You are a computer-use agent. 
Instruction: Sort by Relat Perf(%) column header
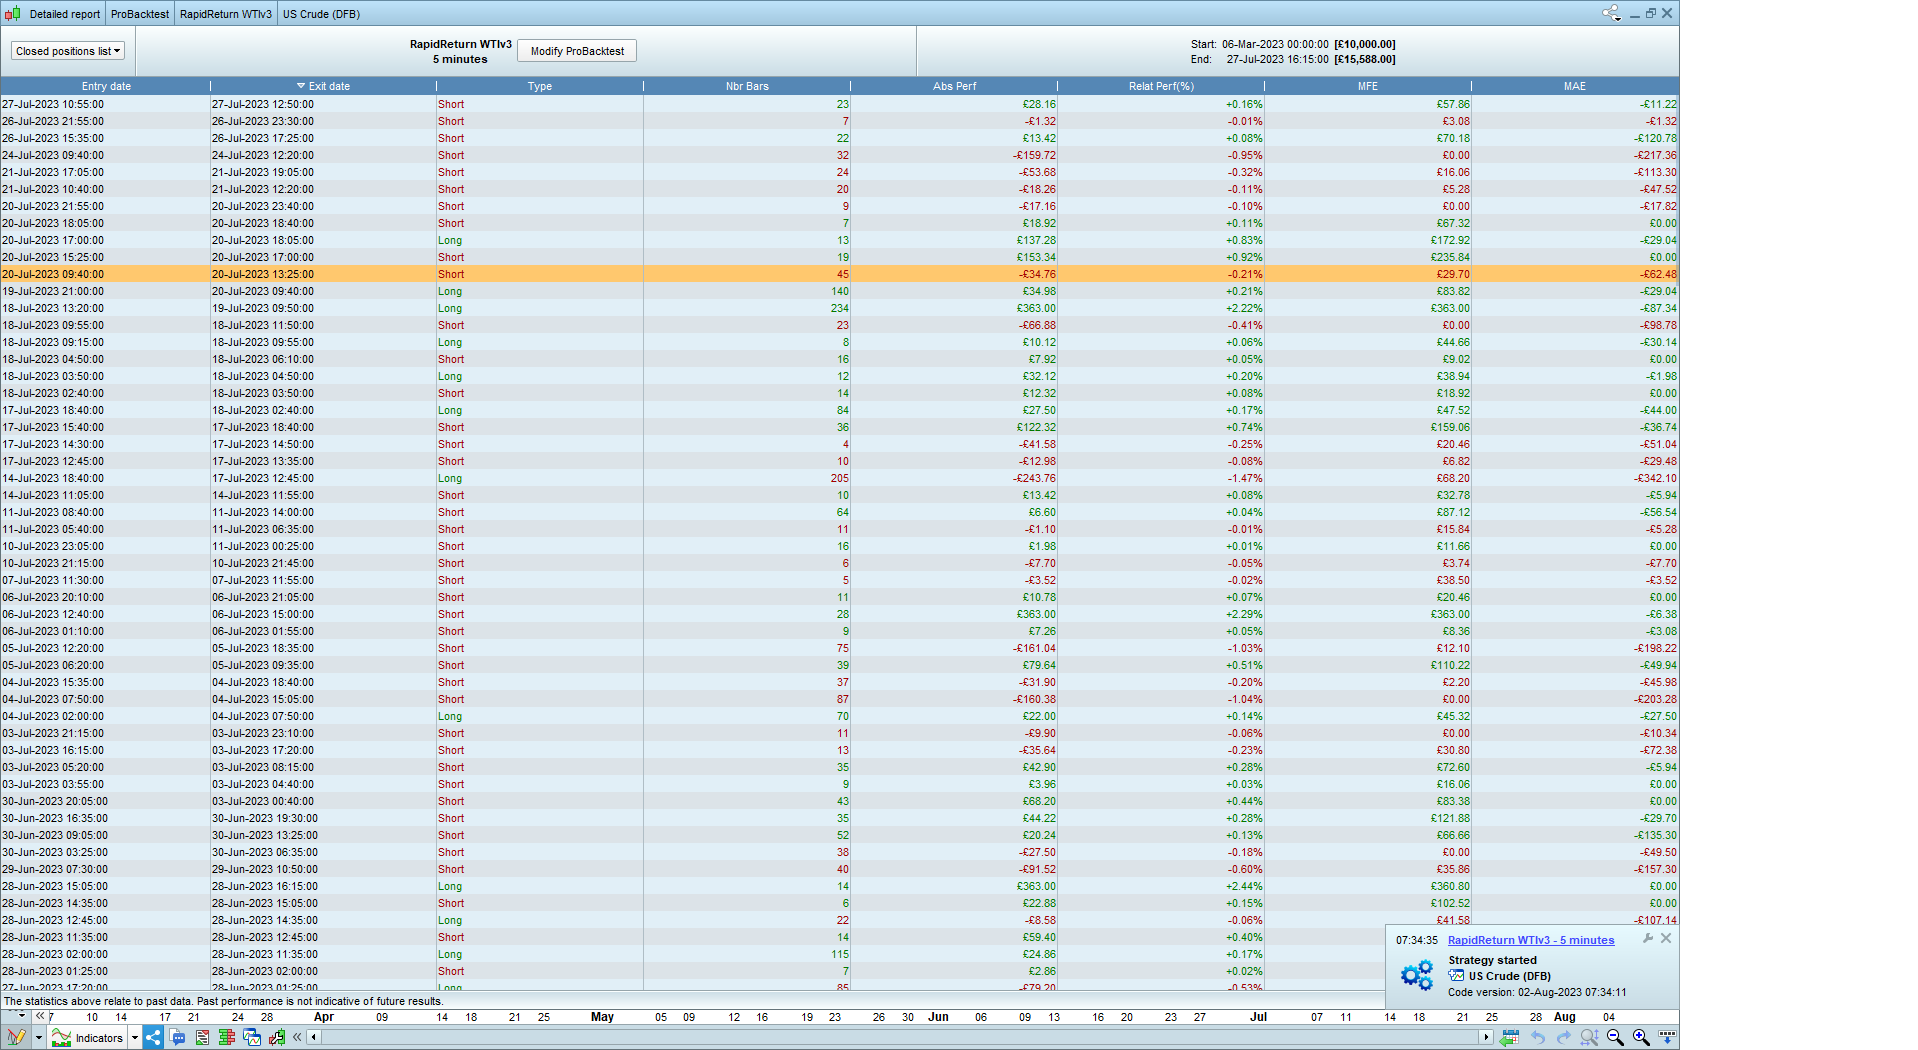[x=1161, y=86]
